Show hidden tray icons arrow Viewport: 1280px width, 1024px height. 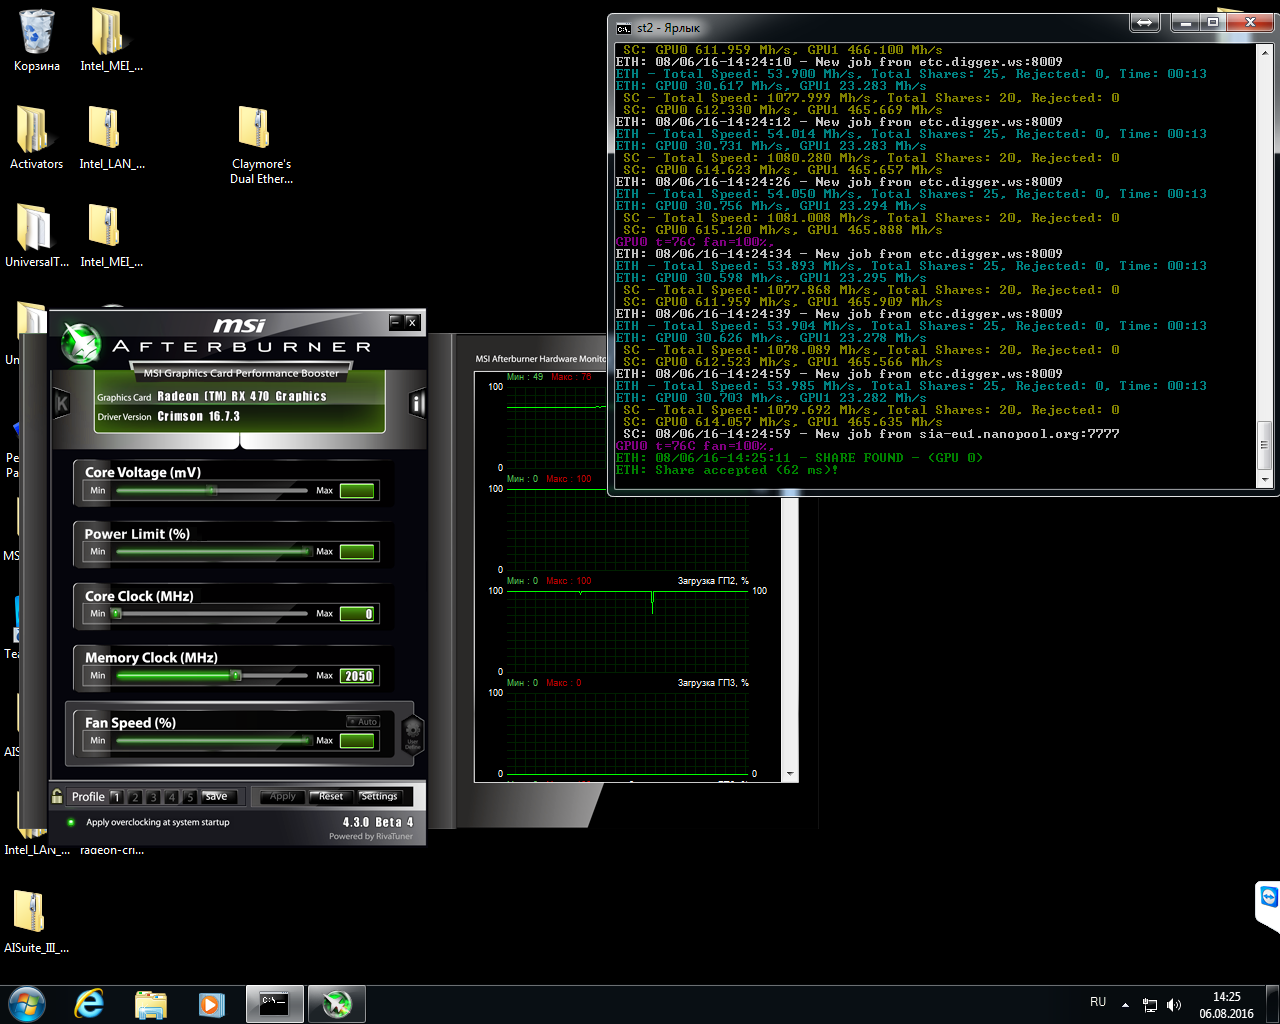[1125, 1005]
